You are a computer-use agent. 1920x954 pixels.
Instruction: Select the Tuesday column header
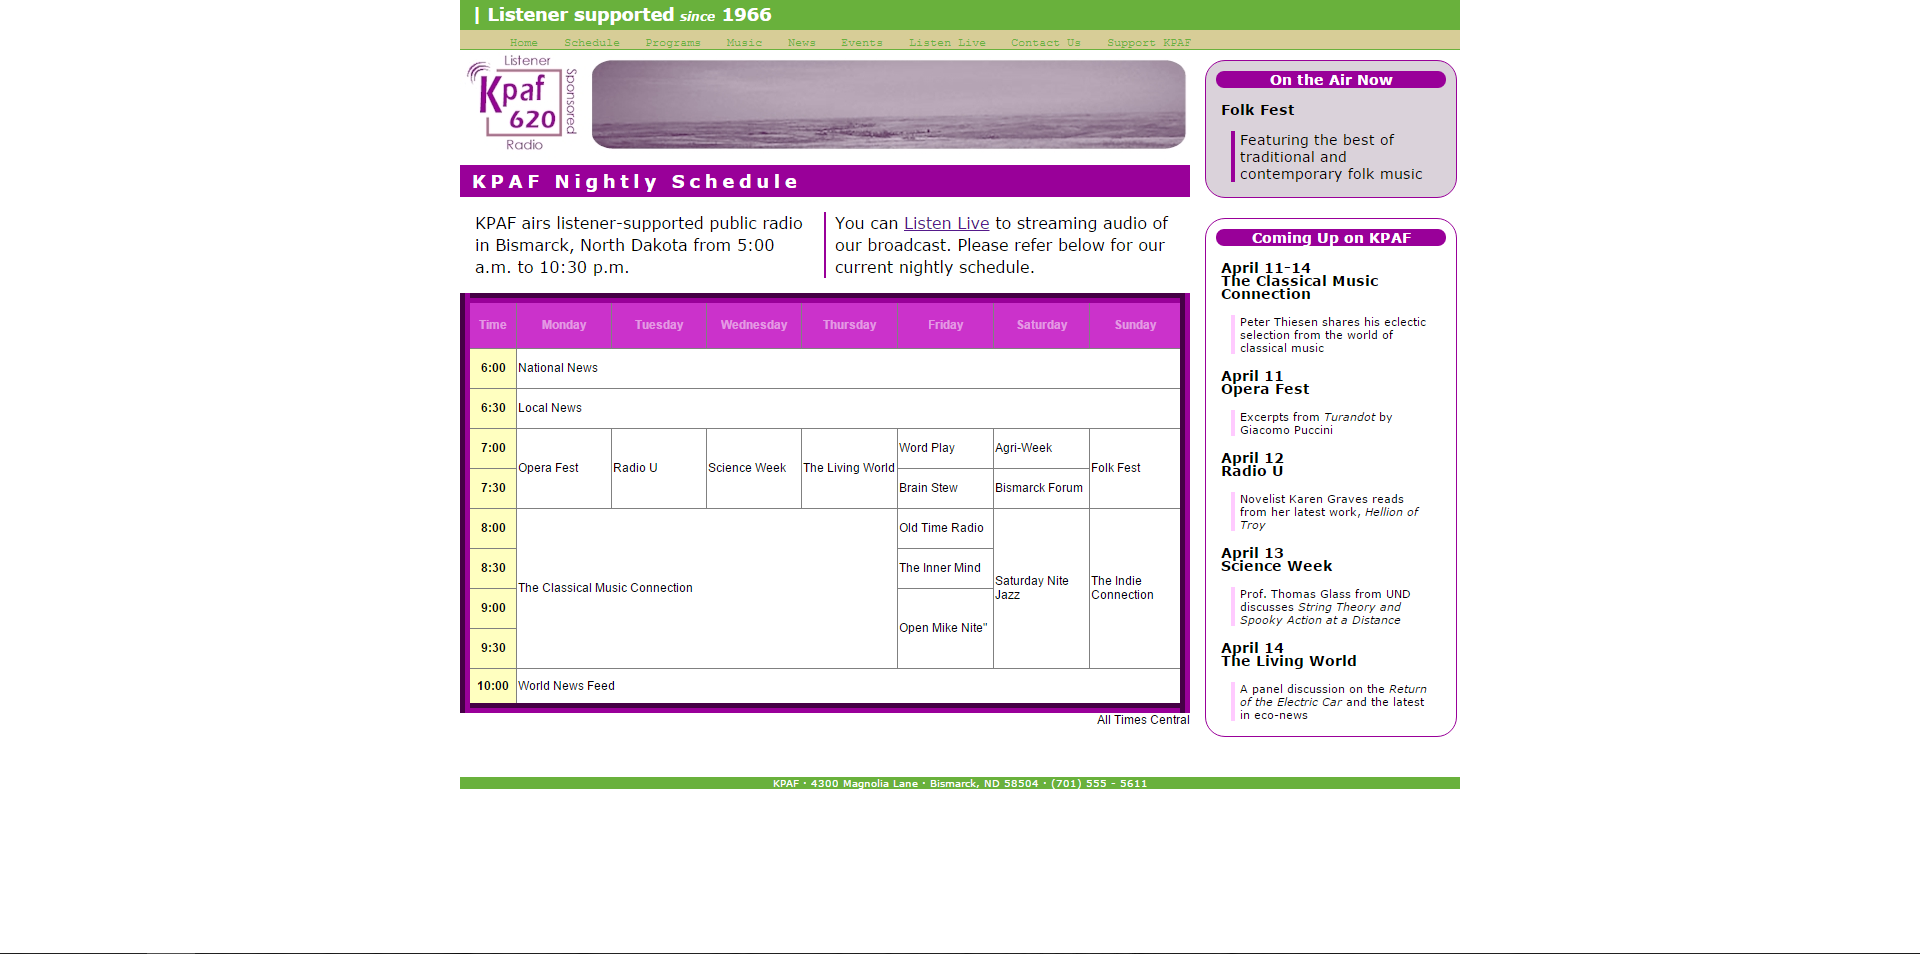(659, 325)
